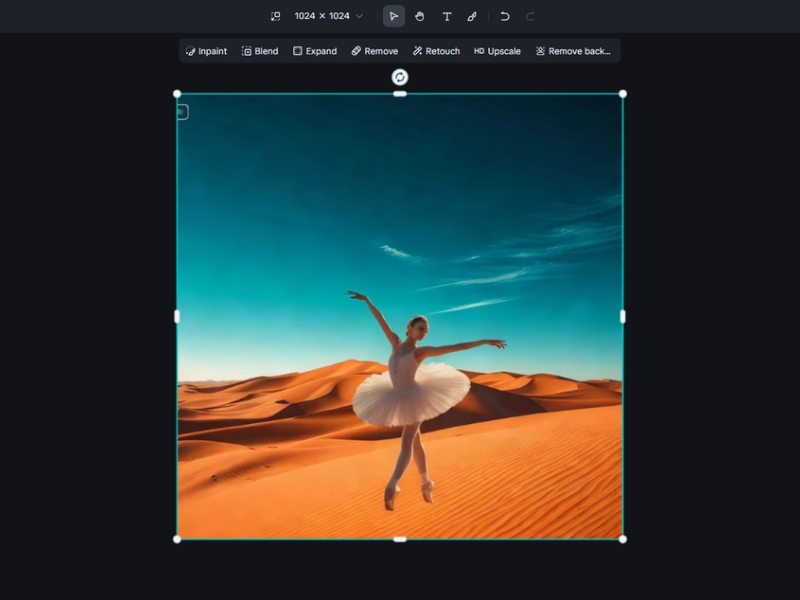Select the brush drawing tool

pyautogui.click(x=472, y=16)
